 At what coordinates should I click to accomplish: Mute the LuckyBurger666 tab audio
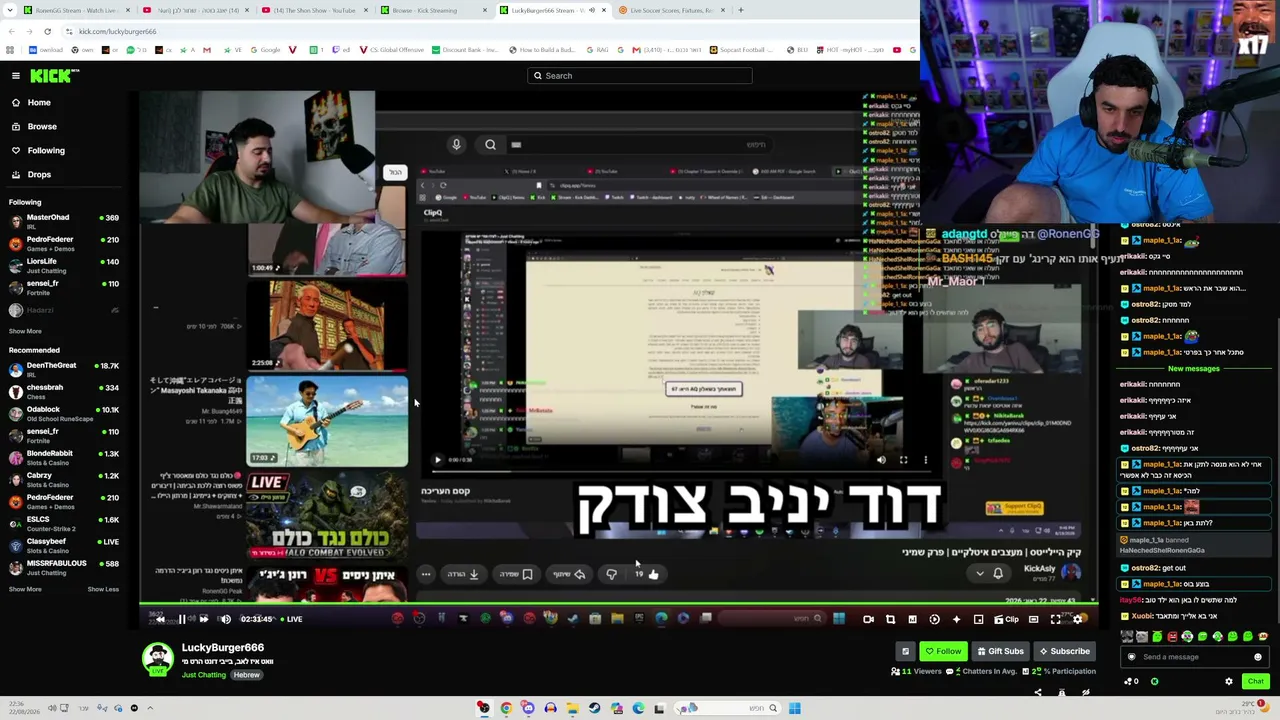click(x=592, y=10)
